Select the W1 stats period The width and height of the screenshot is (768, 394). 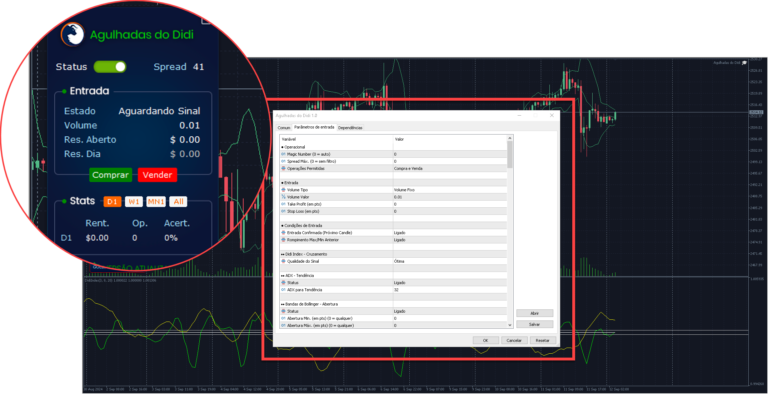click(x=133, y=201)
